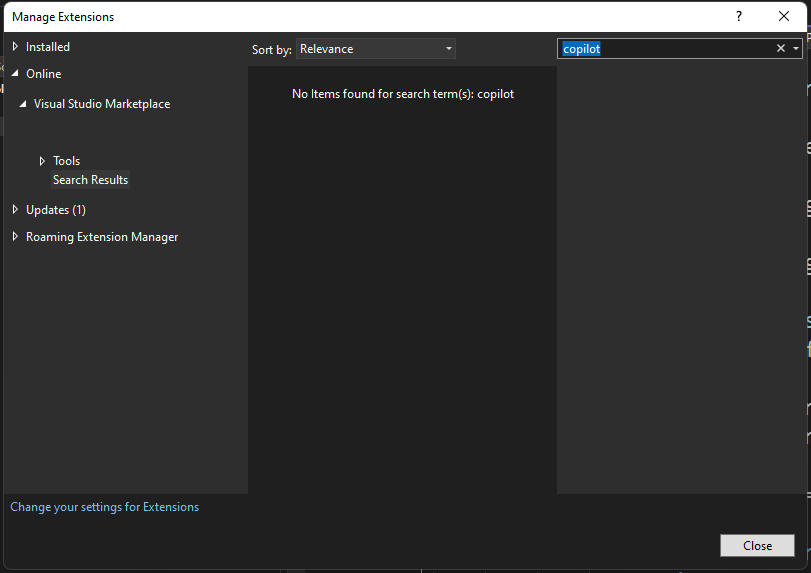
Task: Select Visual Studio Marketplace in the tree
Action: click(102, 104)
